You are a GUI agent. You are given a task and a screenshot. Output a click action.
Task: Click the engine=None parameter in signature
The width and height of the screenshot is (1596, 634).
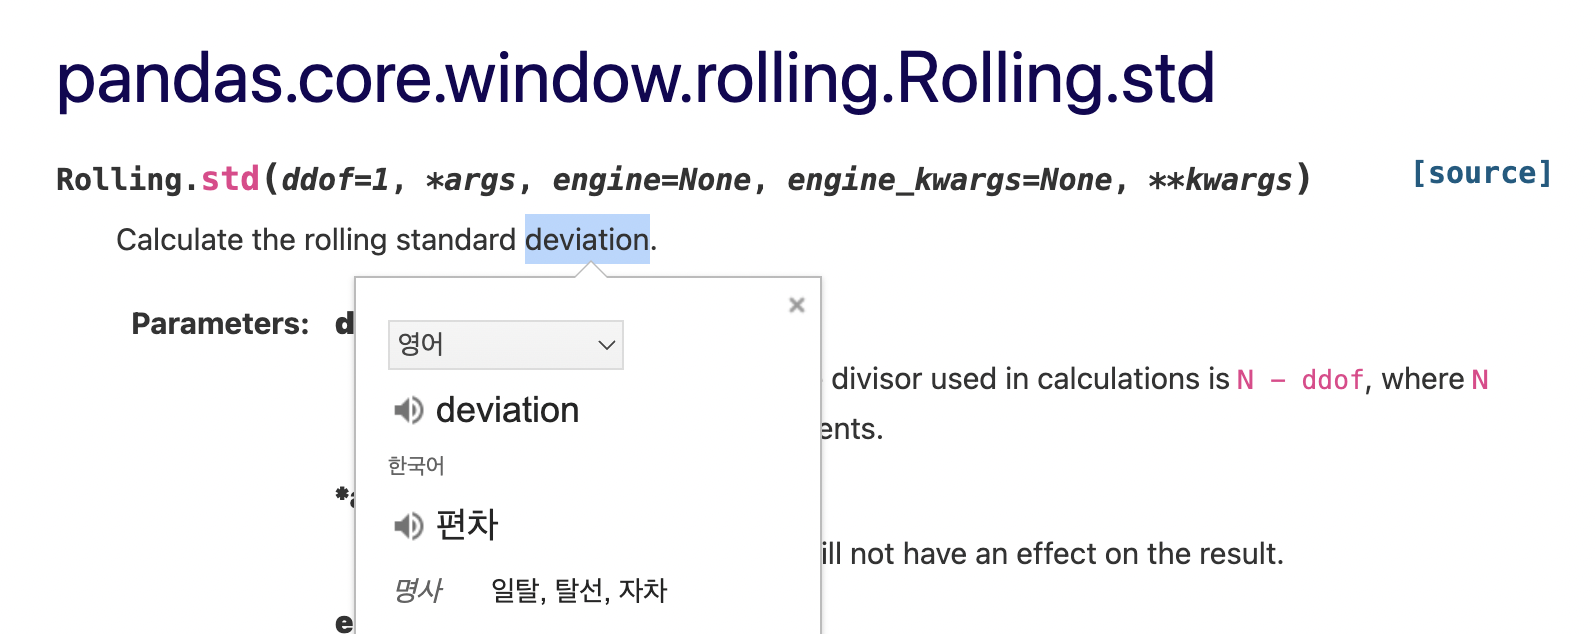click(651, 180)
